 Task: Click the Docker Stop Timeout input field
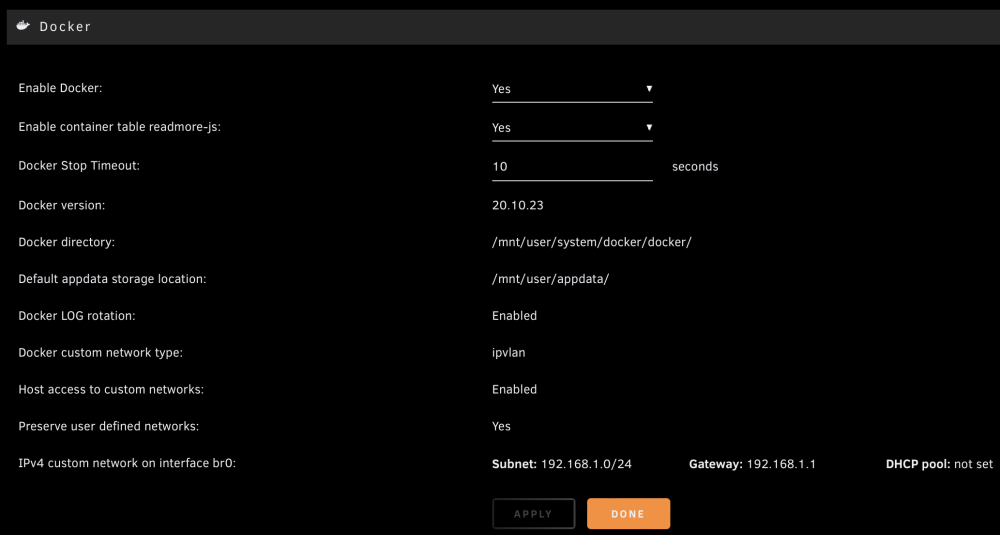[572, 167]
